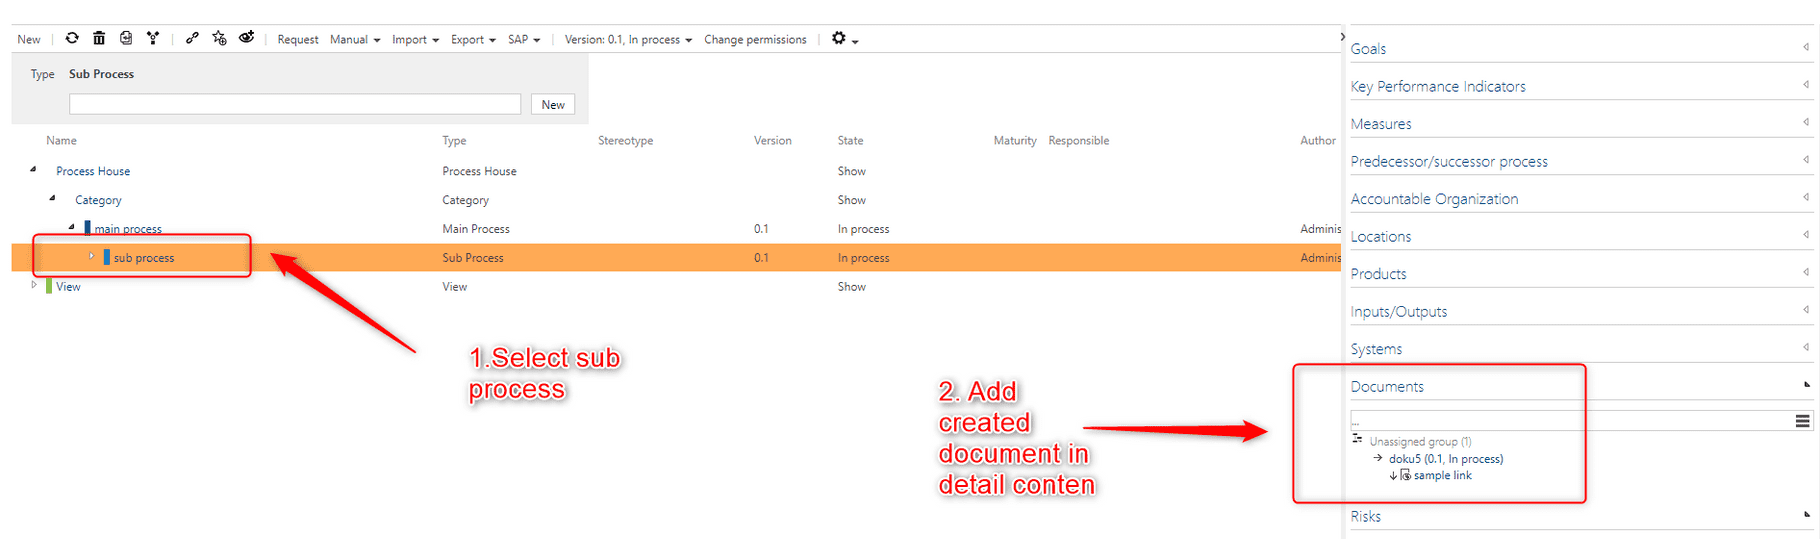Click the chain link icon in toolbar

192,38
